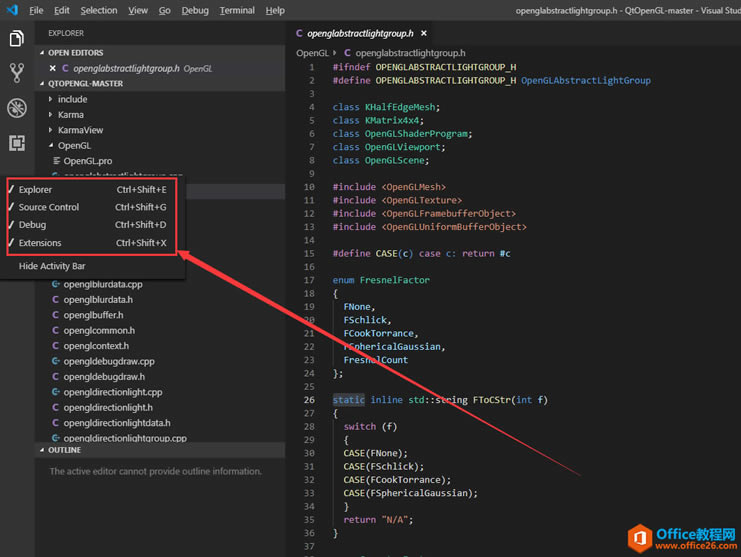The image size is (741, 557).
Task: Click 'class KHalfEdgeMesh;' line
Action: coord(386,107)
